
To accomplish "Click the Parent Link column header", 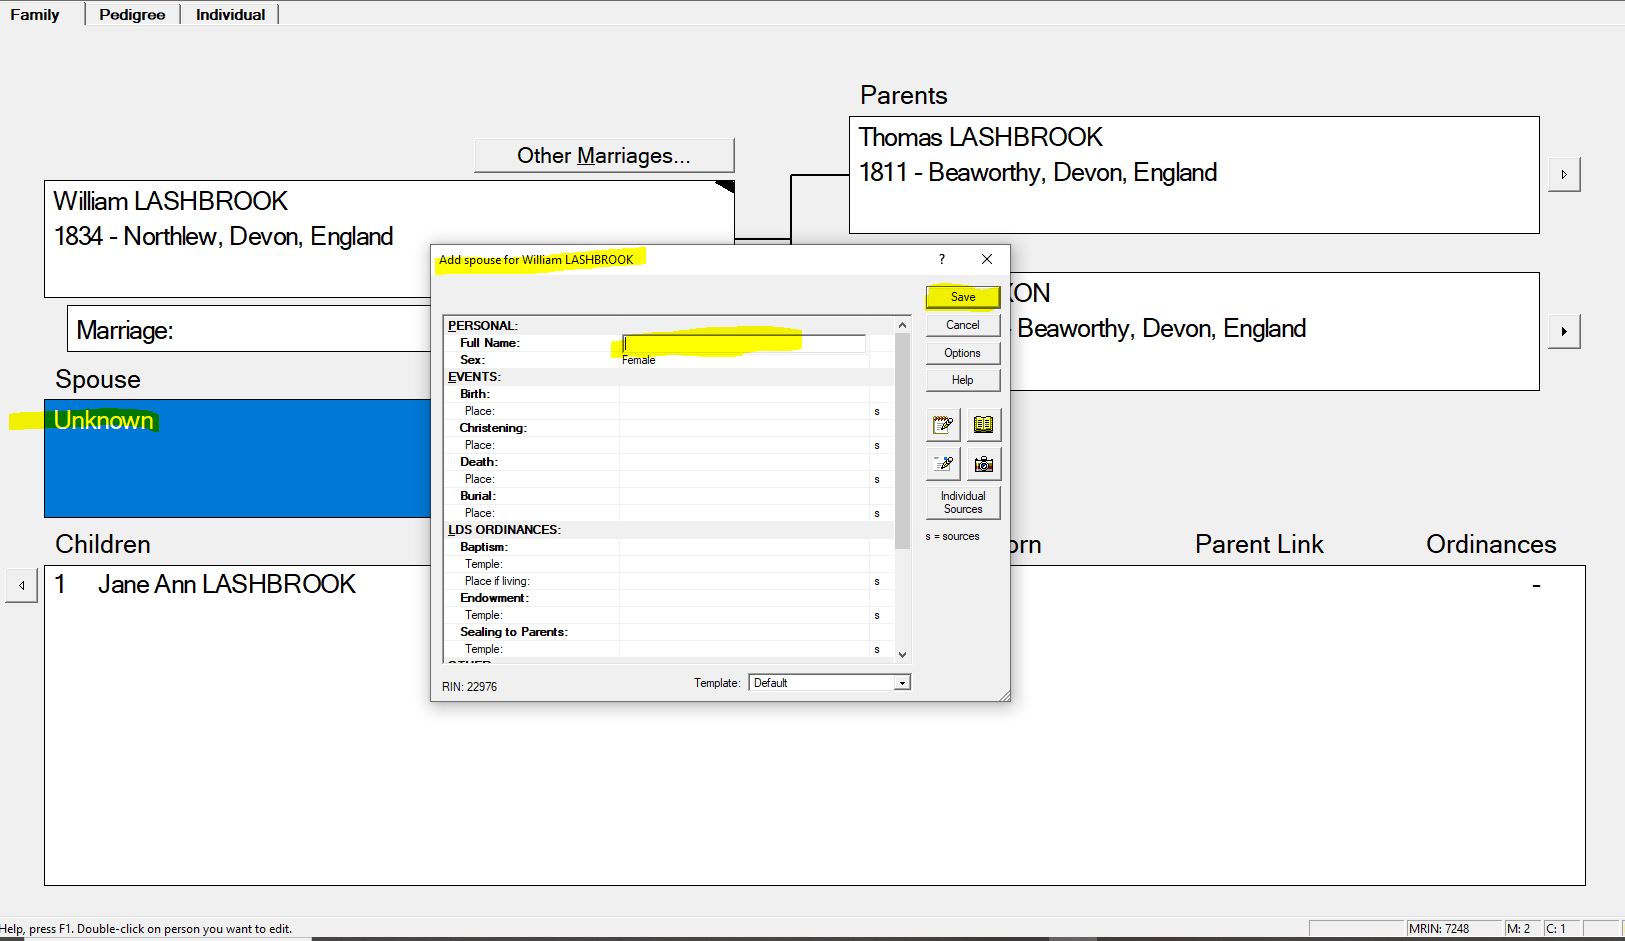I will tap(1259, 544).
